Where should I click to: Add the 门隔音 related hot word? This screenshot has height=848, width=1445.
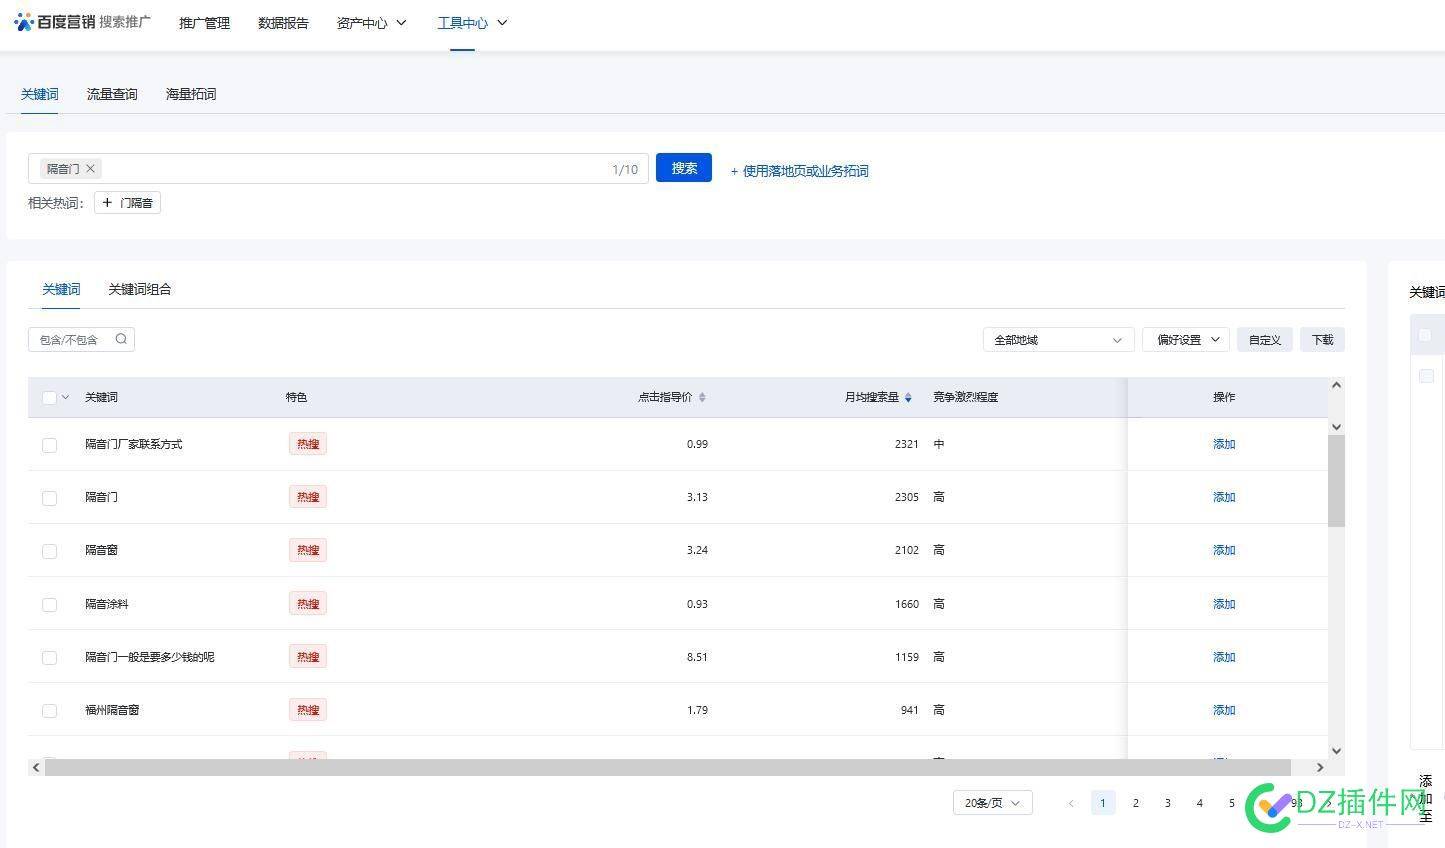[127, 203]
